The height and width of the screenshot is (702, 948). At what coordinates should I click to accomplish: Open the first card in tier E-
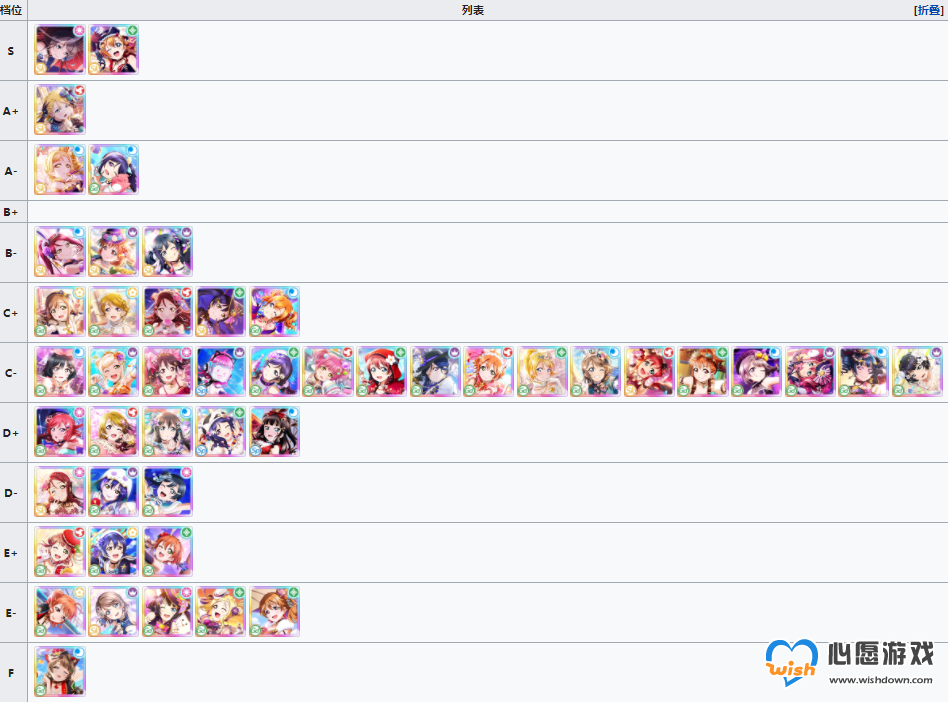60,611
